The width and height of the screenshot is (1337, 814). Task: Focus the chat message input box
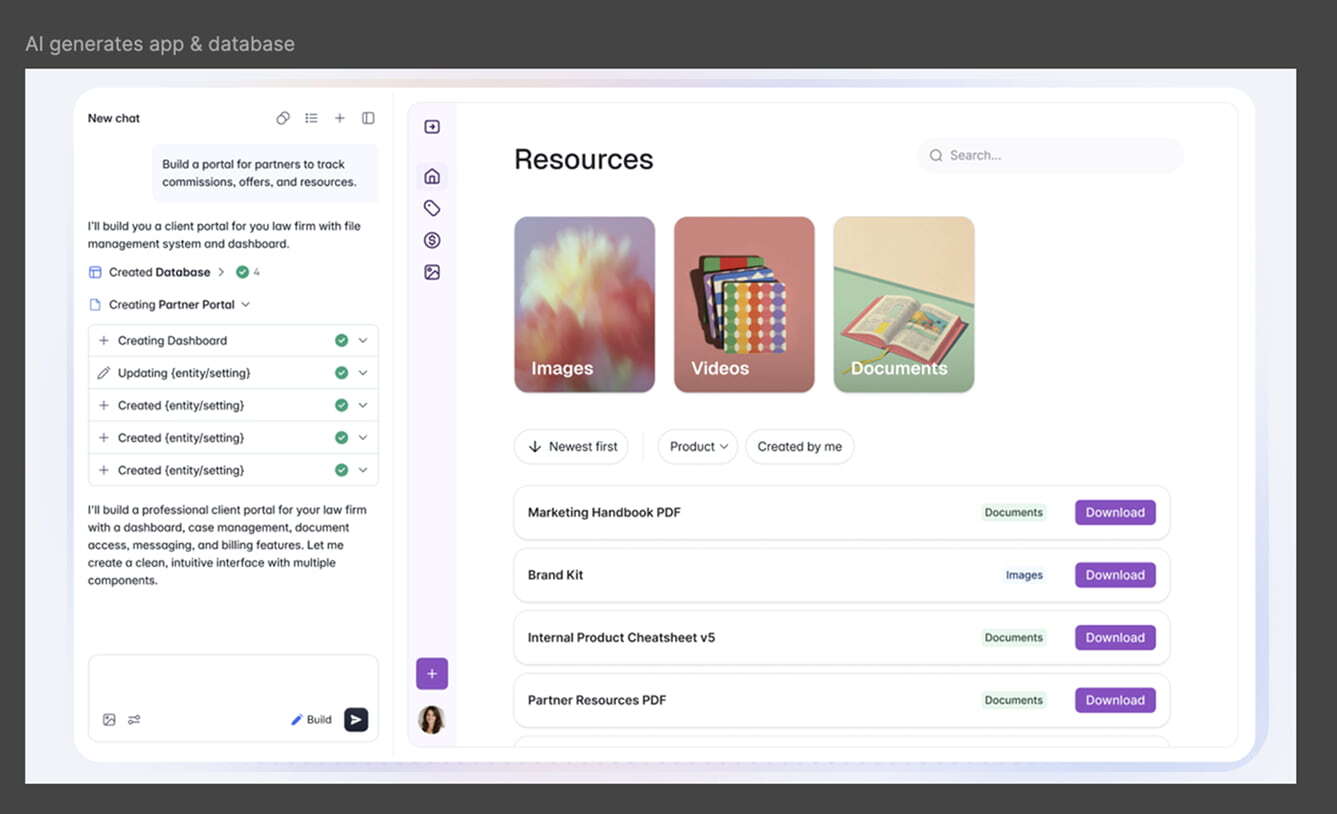[x=233, y=698]
